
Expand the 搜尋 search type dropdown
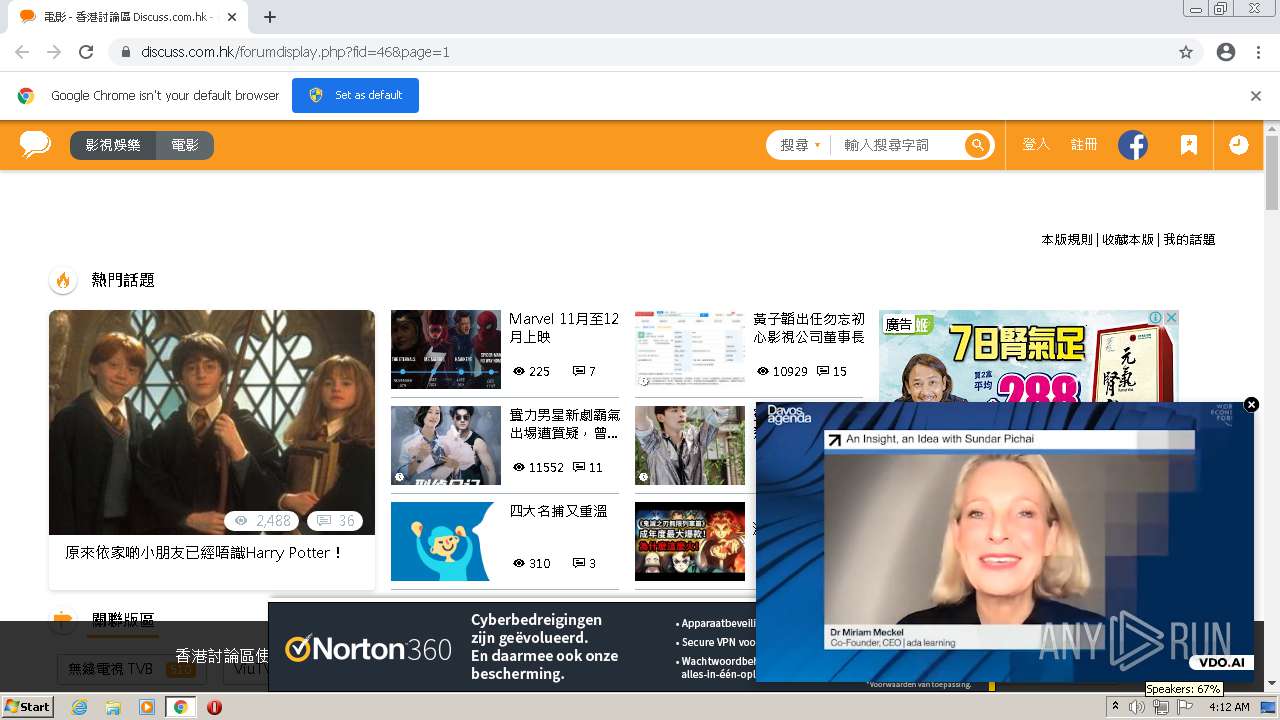[x=800, y=145]
